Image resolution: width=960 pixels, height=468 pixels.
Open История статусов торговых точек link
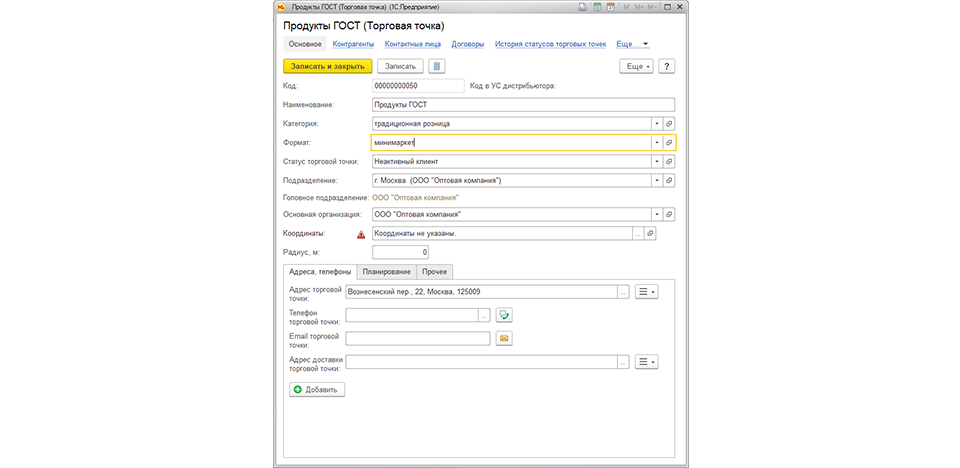point(550,44)
